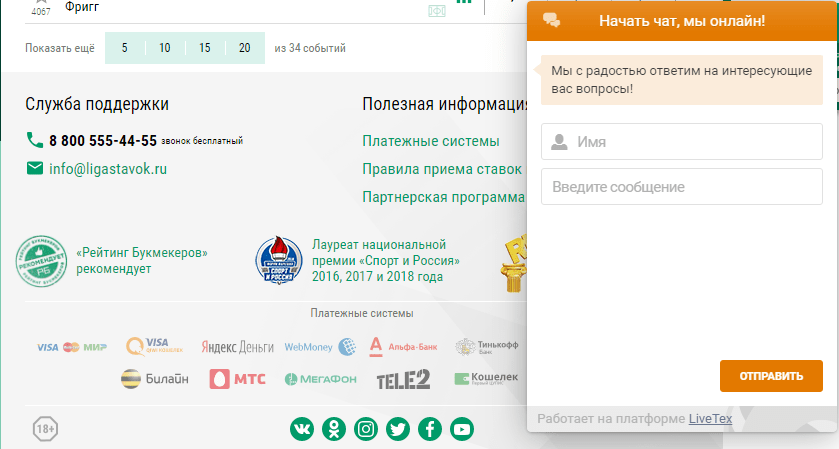
Task: Click the WebMoney payment logo
Action: tap(320, 347)
